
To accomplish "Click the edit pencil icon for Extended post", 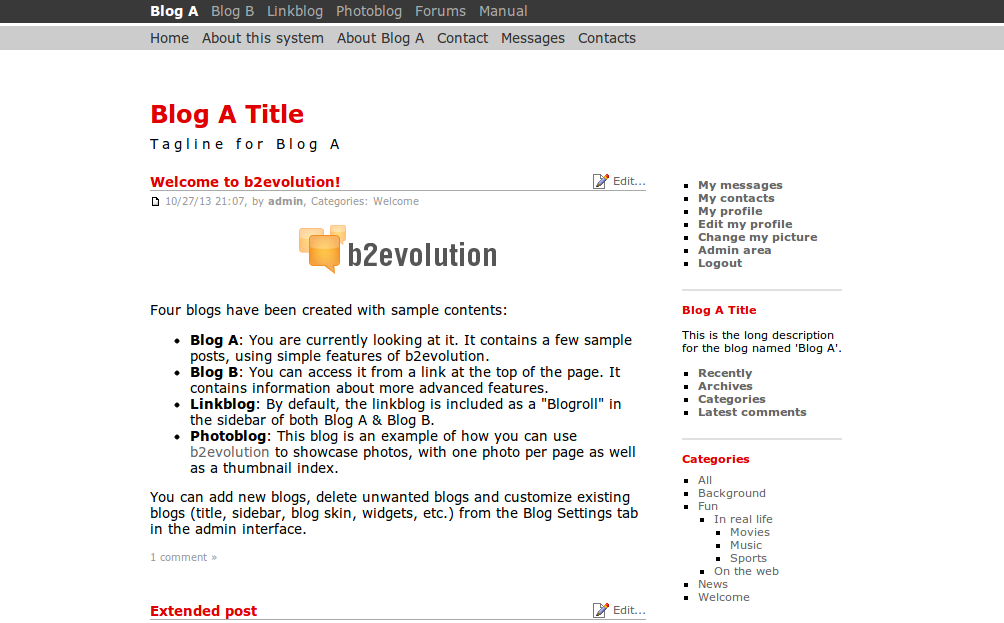I will (601, 610).
